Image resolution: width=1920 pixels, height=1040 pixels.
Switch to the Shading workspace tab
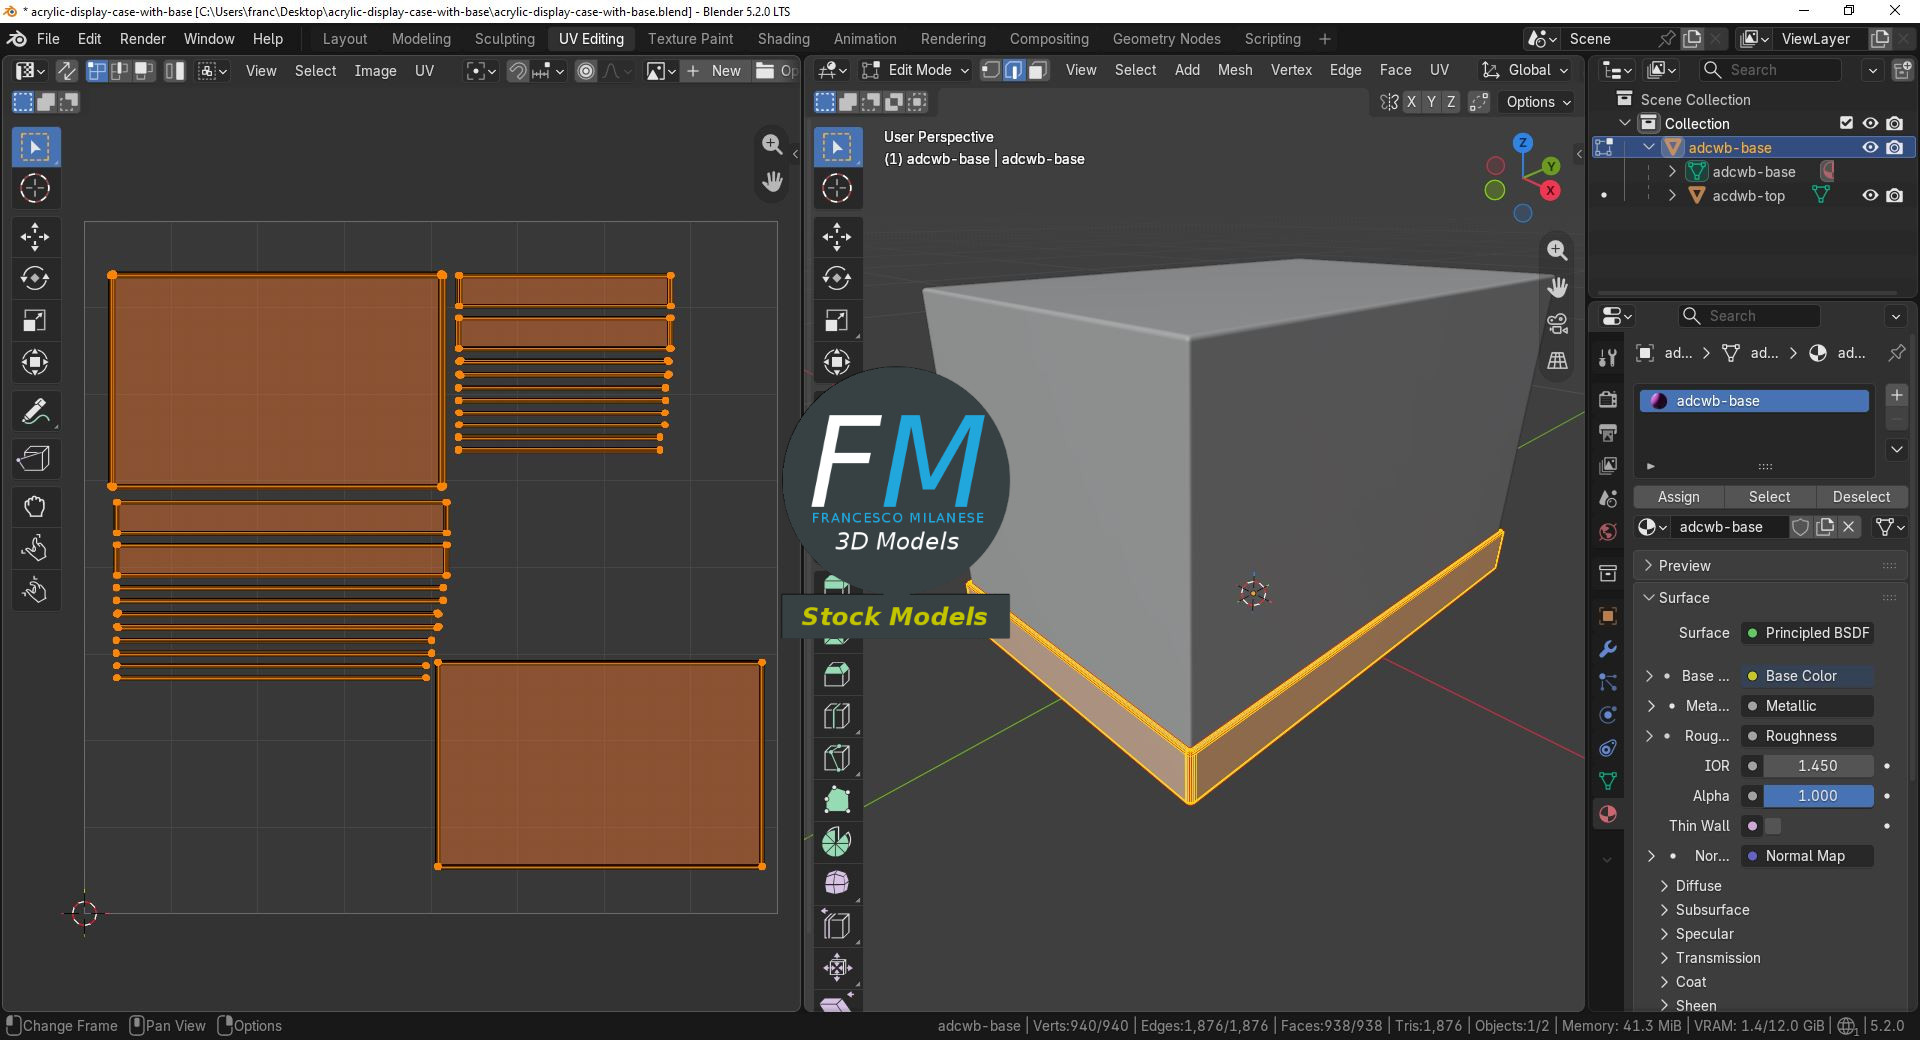tap(783, 39)
